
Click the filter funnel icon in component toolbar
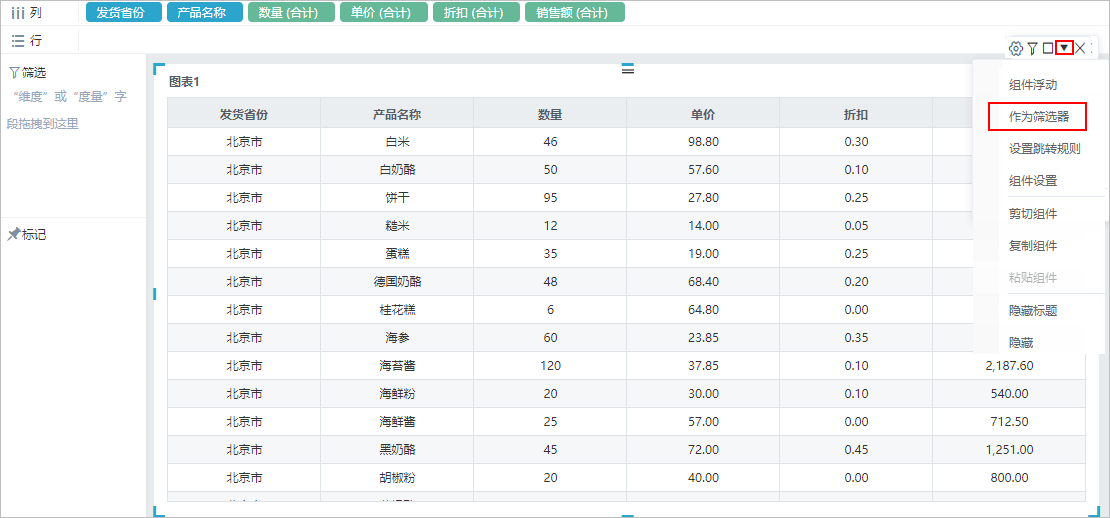tap(1033, 48)
